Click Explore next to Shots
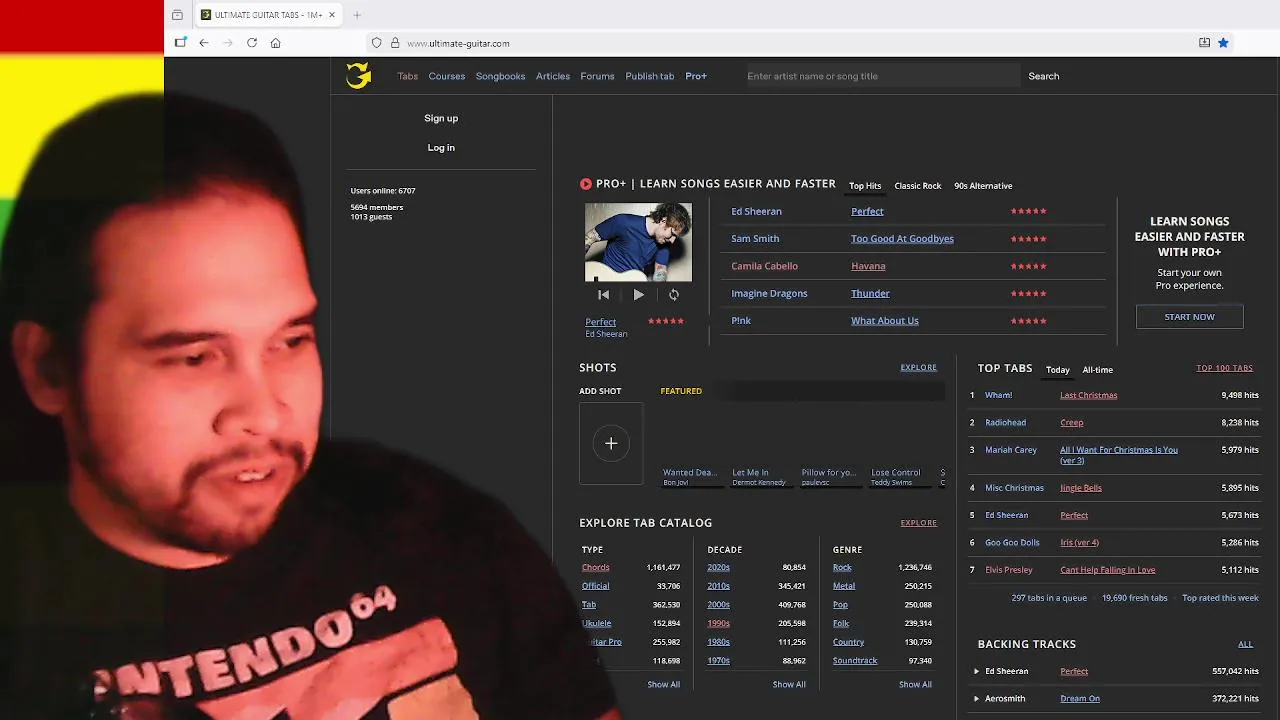Viewport: 1280px width, 720px height. tap(919, 368)
